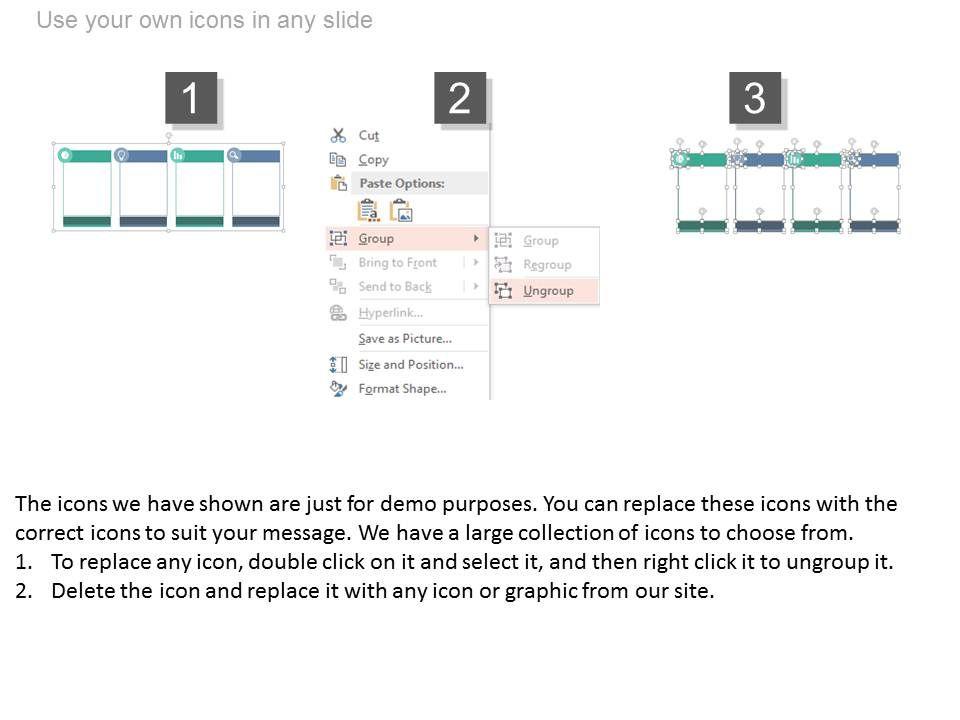Click the Send to Back icon
Image resolution: width=960 pixels, height=720 pixels.
(x=338, y=286)
